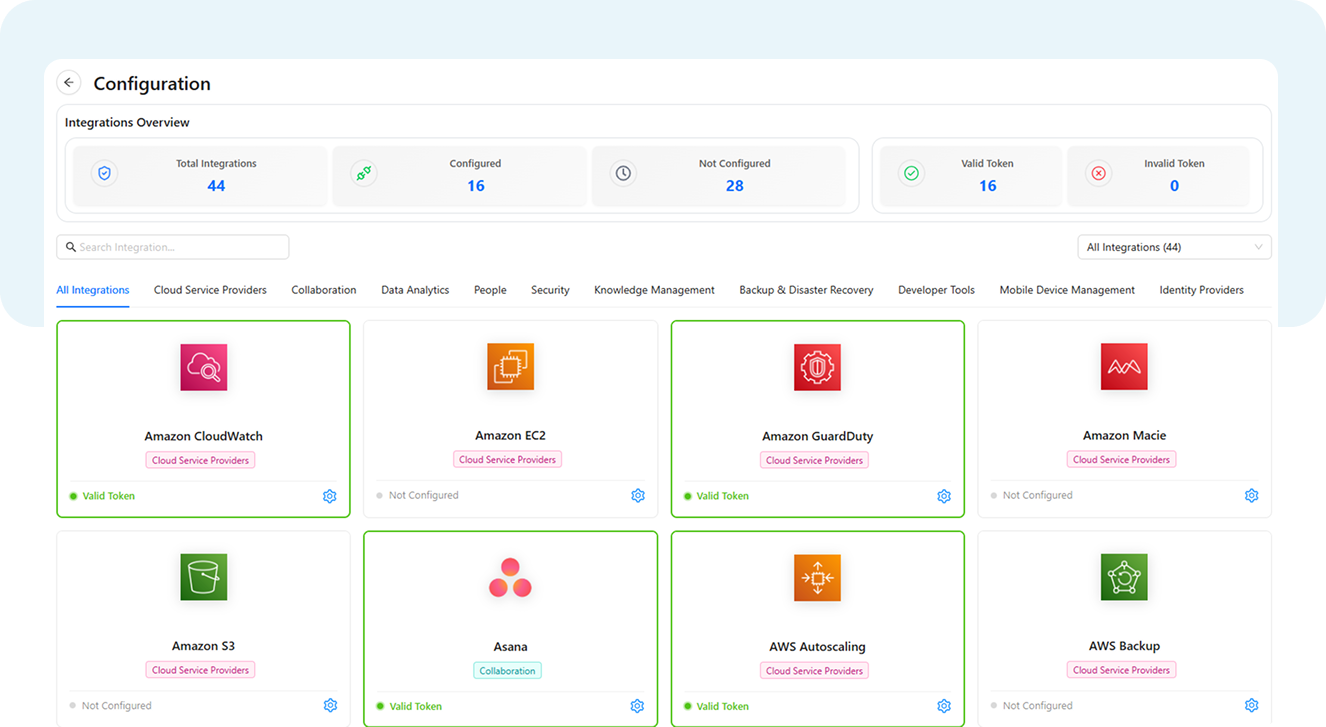The image size is (1326, 727).
Task: Click the Not Configured count 28
Action: point(735,186)
